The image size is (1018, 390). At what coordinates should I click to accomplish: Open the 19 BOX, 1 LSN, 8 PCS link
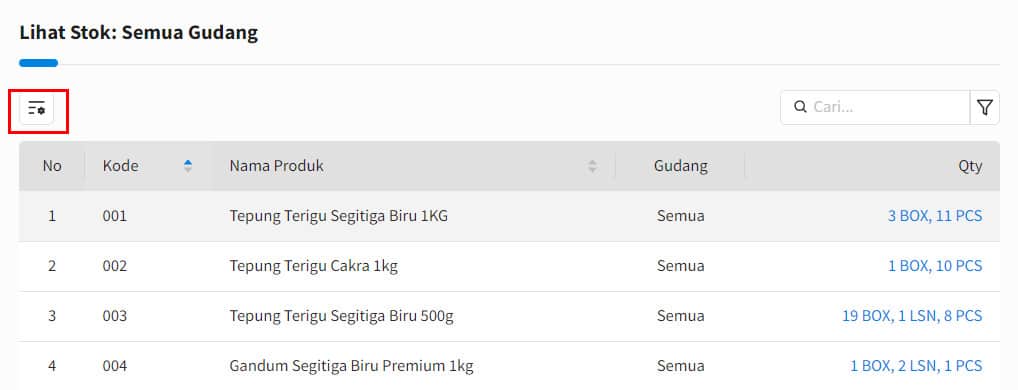pyautogui.click(x=912, y=316)
